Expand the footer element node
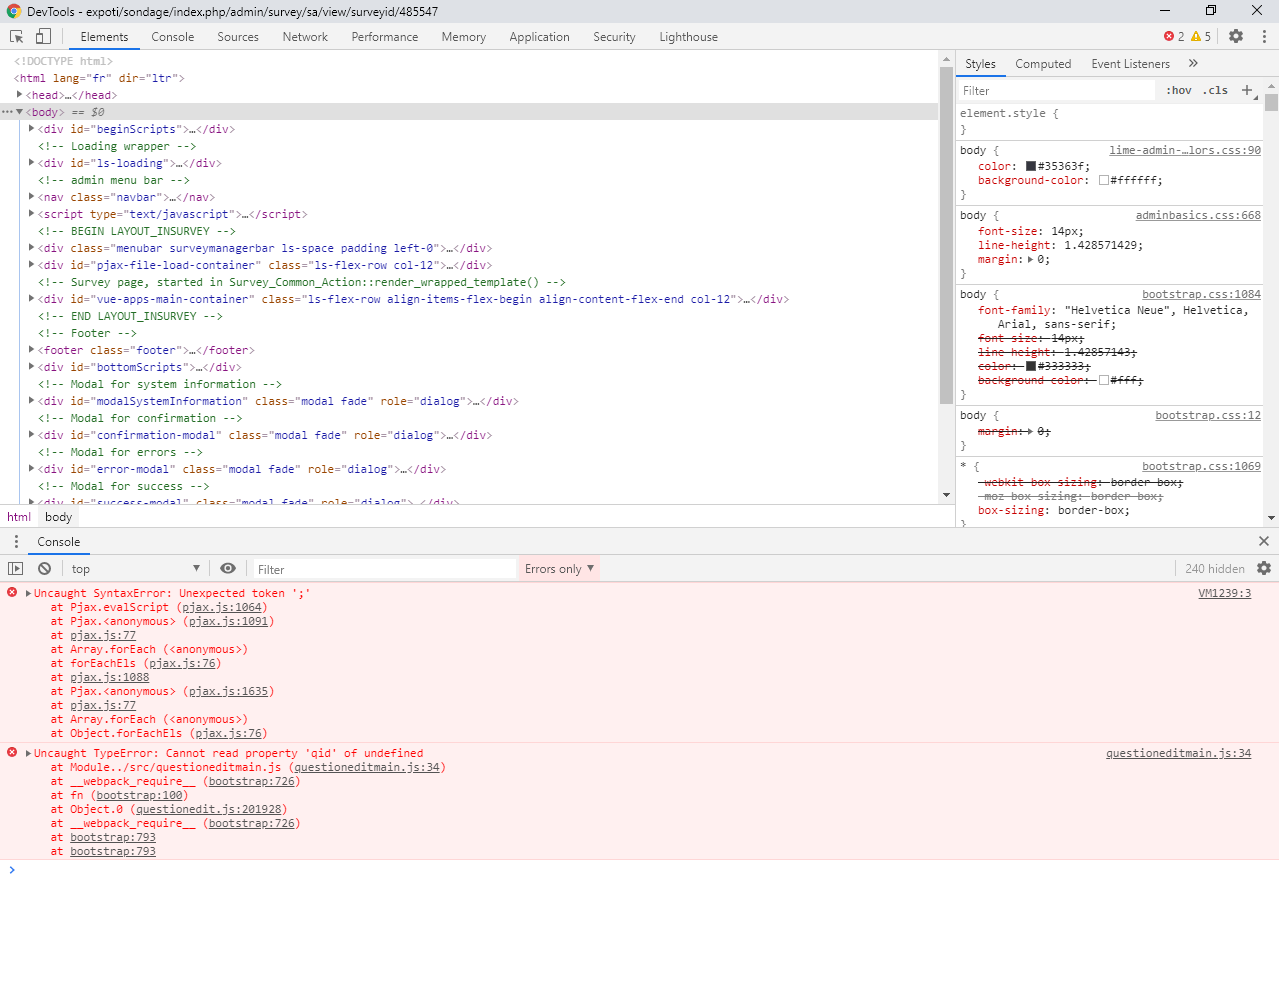The height and width of the screenshot is (981, 1279). tap(32, 350)
